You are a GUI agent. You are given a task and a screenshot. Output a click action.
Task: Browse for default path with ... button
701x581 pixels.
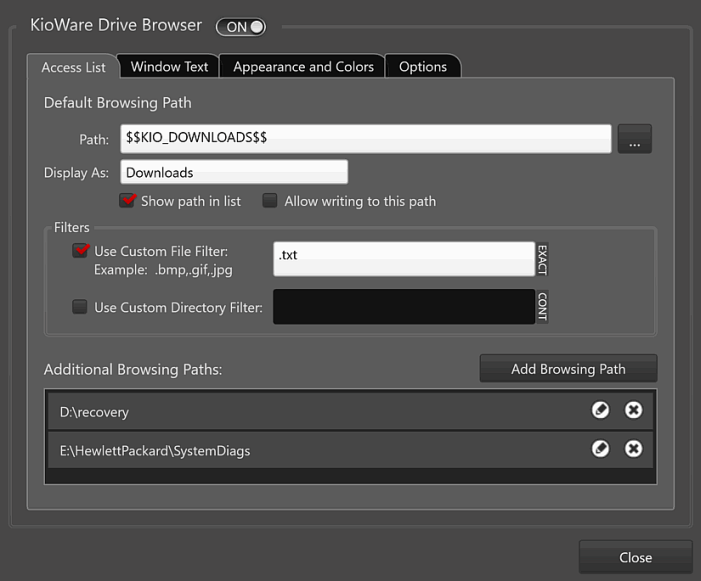tap(634, 139)
